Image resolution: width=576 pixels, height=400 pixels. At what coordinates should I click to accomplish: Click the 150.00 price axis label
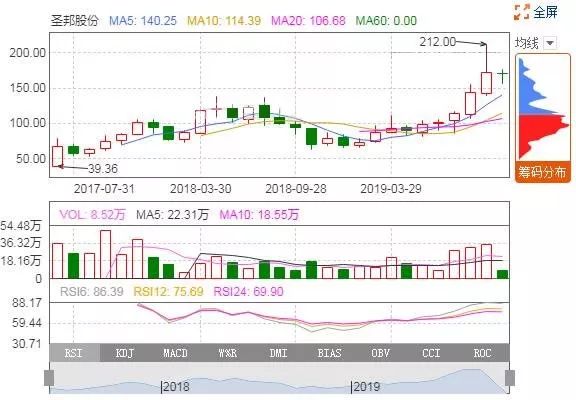click(x=28, y=88)
